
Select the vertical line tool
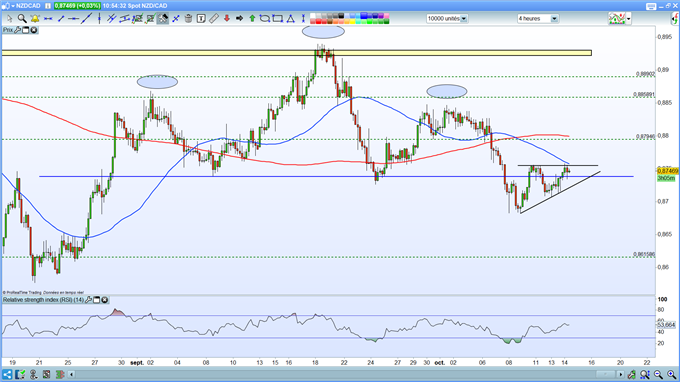(x=100, y=18)
